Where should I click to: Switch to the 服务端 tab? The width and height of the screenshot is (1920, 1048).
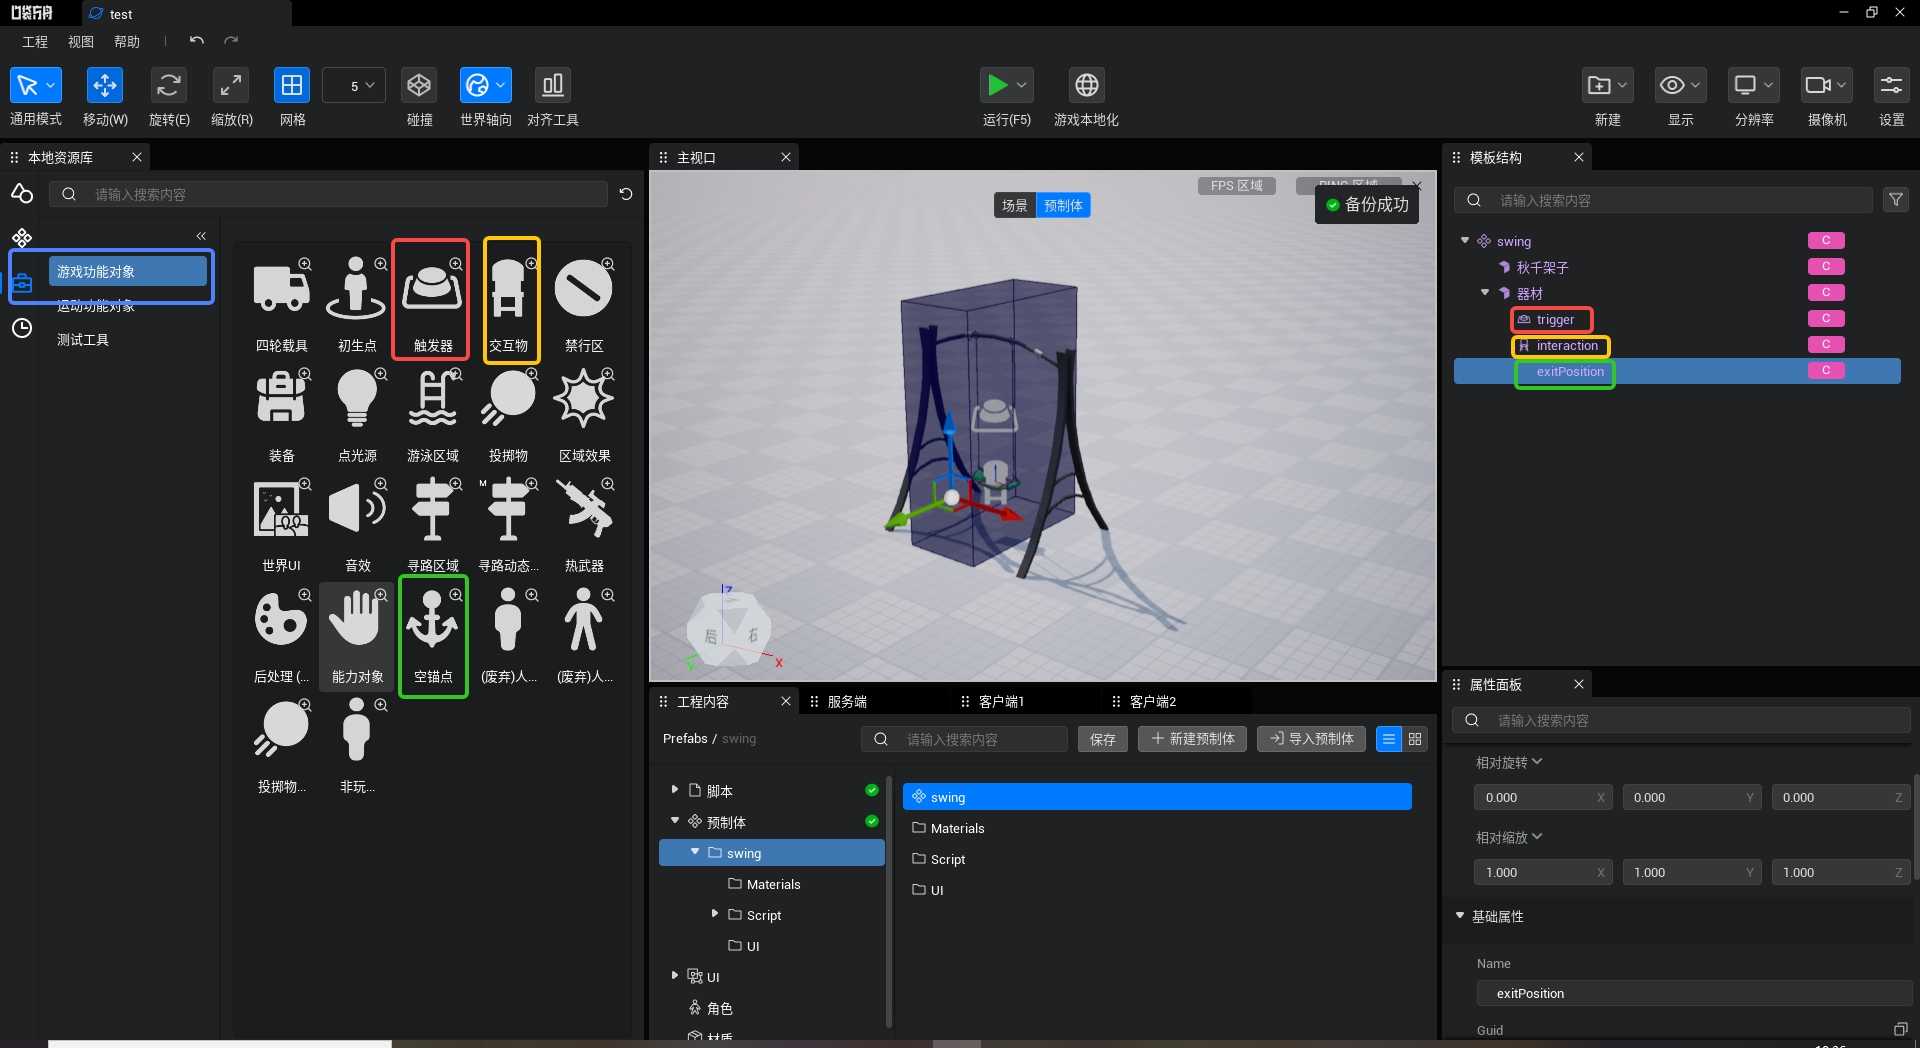coord(847,702)
